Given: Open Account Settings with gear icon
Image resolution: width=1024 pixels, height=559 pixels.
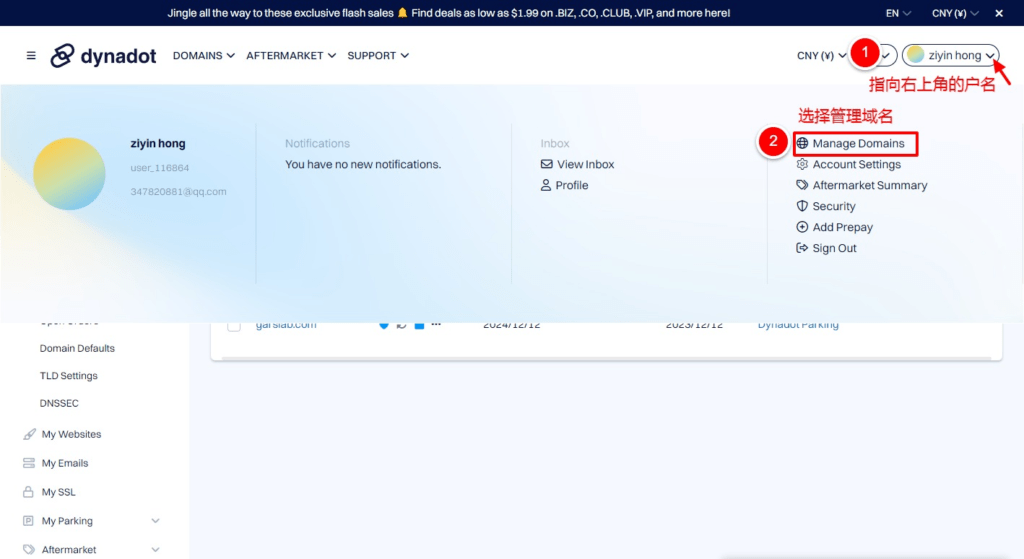Looking at the screenshot, I should 856,165.
